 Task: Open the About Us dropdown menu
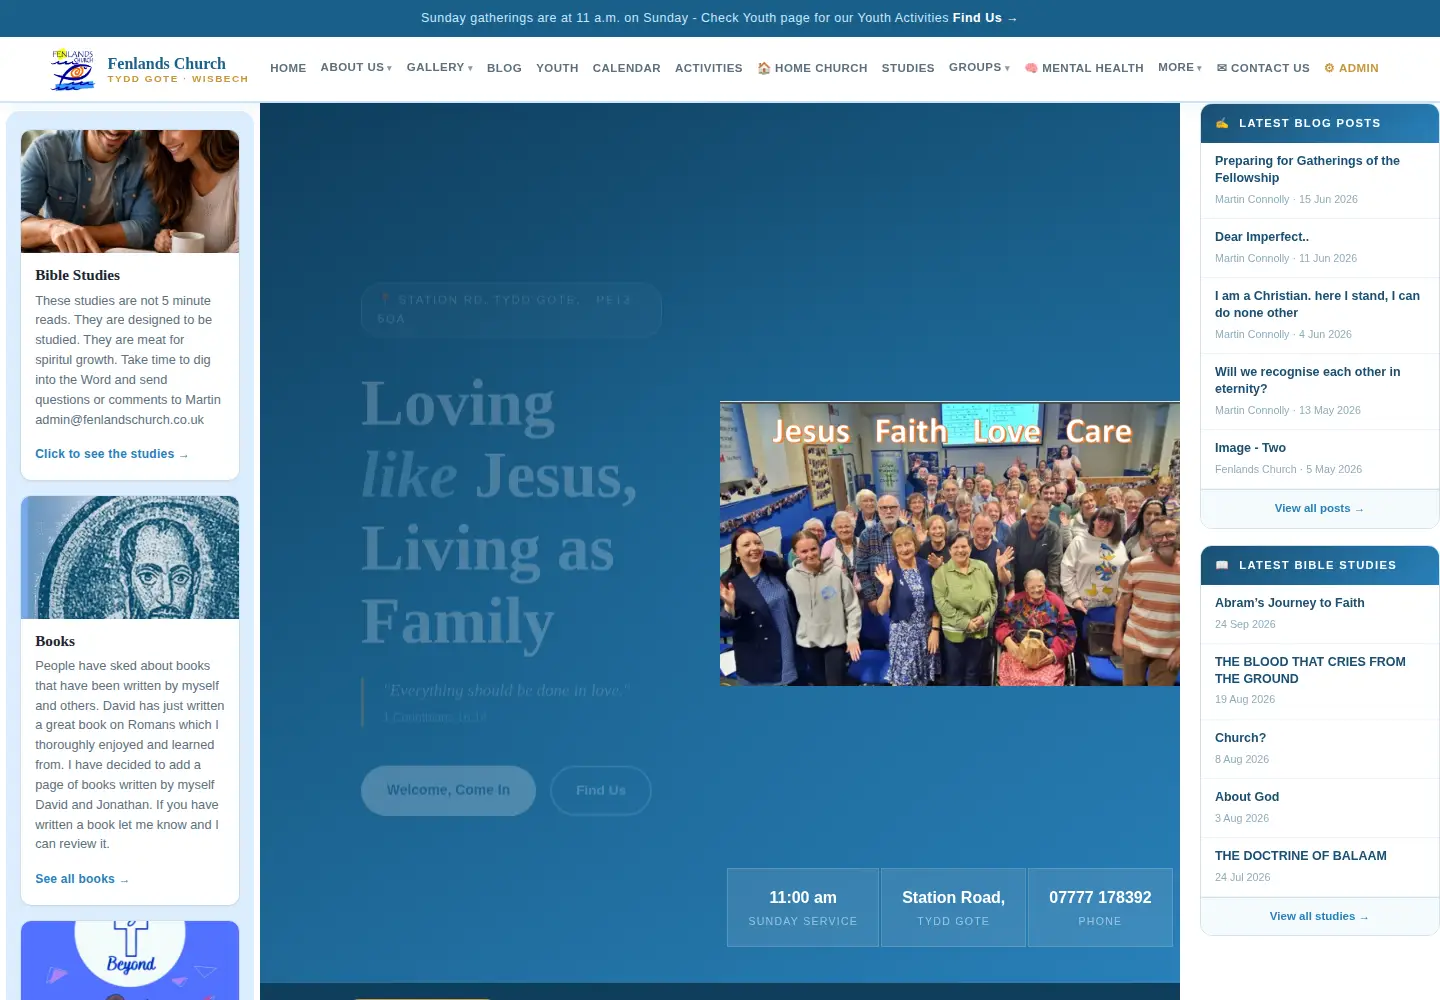[x=356, y=67]
